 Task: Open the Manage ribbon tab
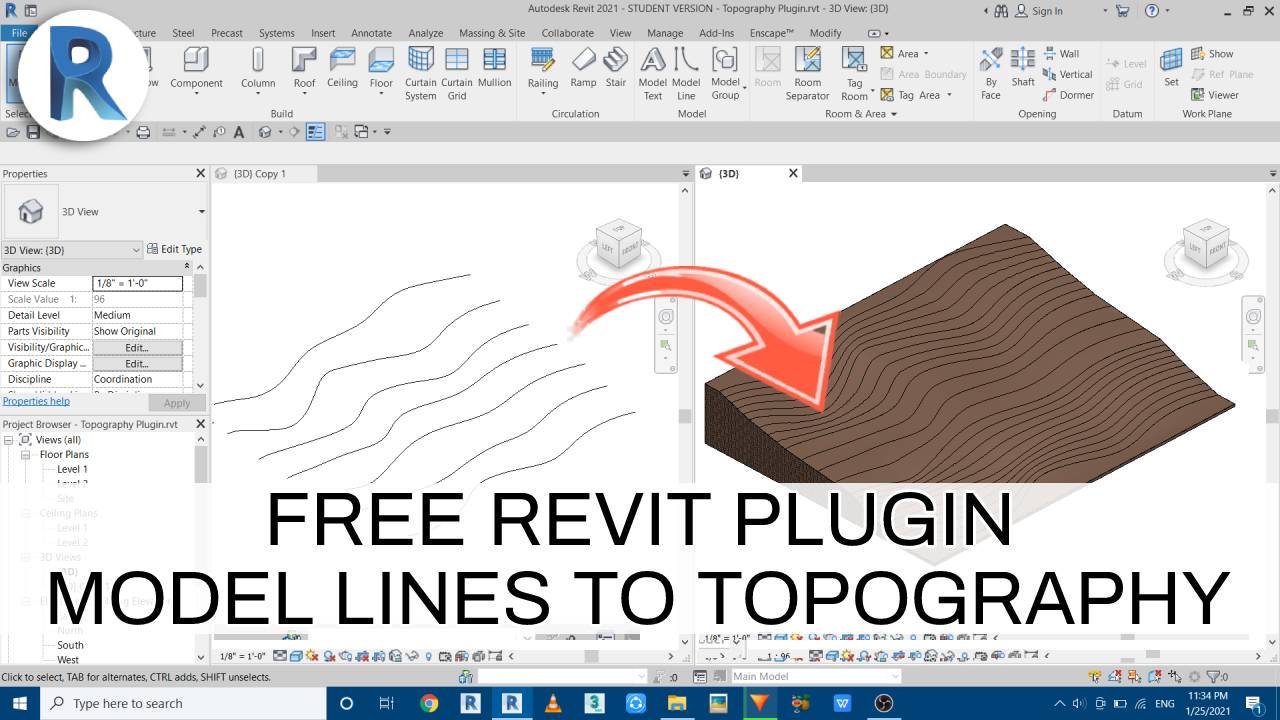[664, 32]
